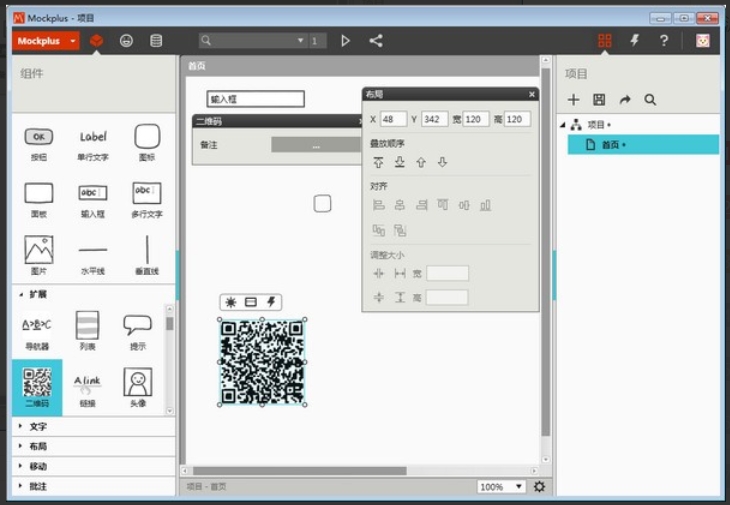The width and height of the screenshot is (730, 505).
Task: Expand the 文字 component section
Action: 38,427
